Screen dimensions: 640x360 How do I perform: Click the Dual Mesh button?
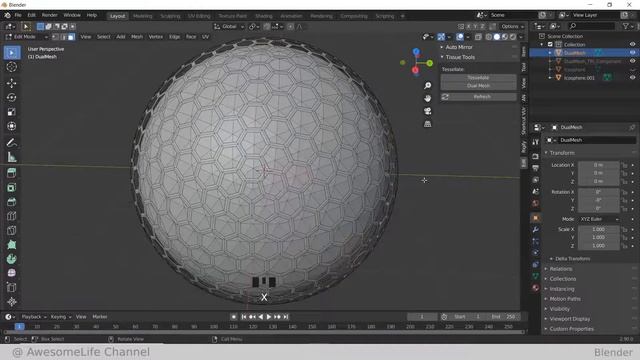(x=478, y=86)
